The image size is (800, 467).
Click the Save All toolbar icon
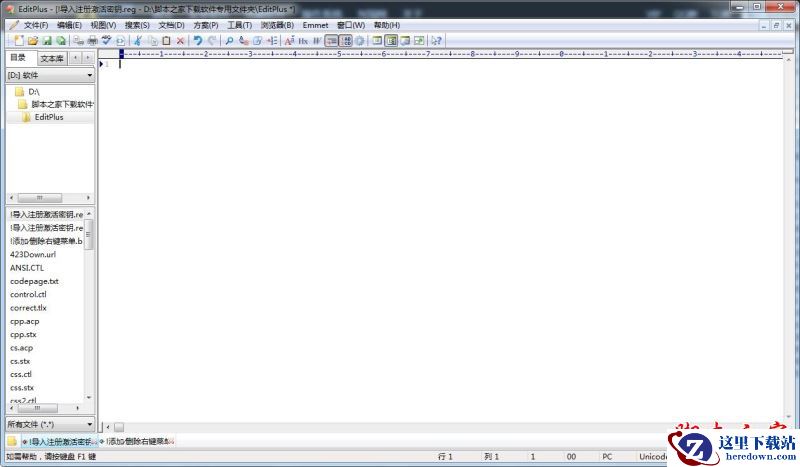click(x=61, y=41)
